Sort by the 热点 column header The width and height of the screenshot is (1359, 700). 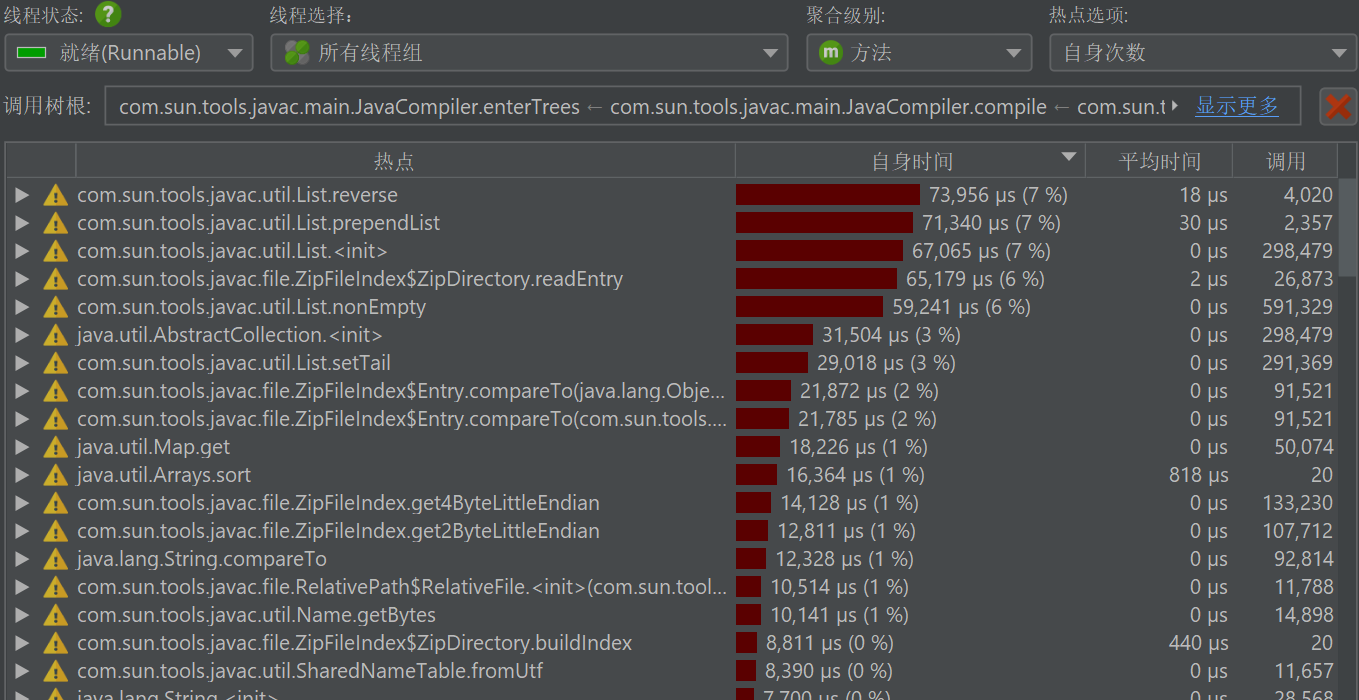pos(394,161)
